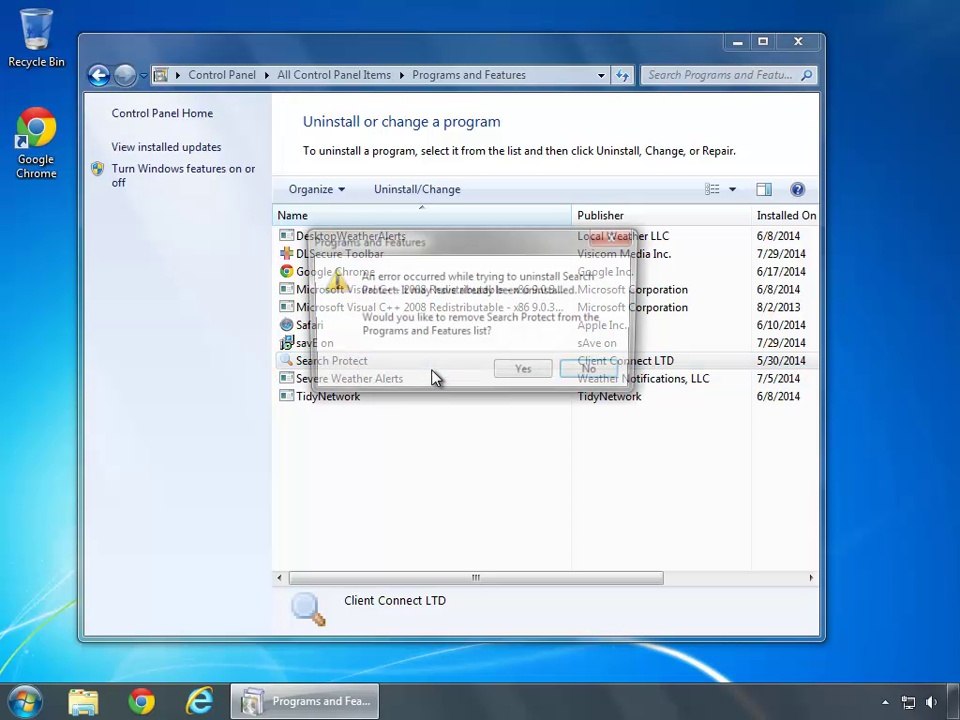
Task: Open the volume speaker icon in tray
Action: pos(932,702)
